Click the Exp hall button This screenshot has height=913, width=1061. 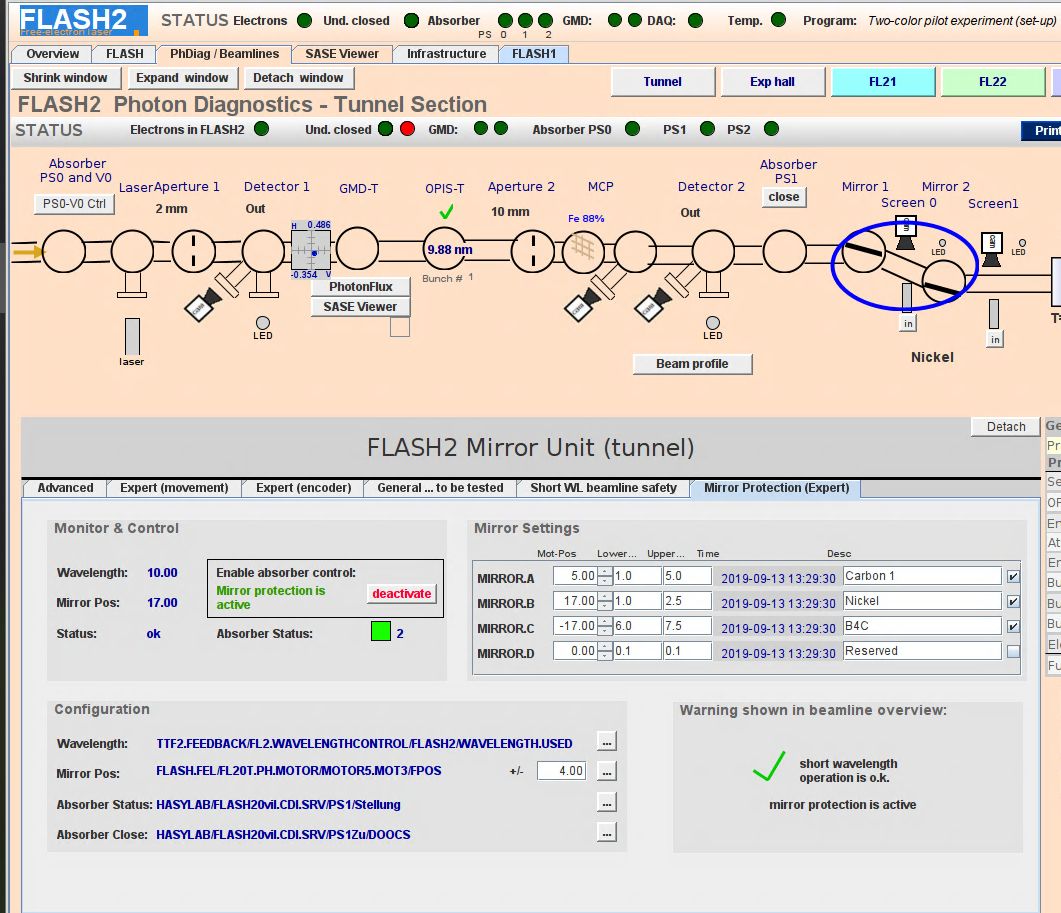pos(772,82)
